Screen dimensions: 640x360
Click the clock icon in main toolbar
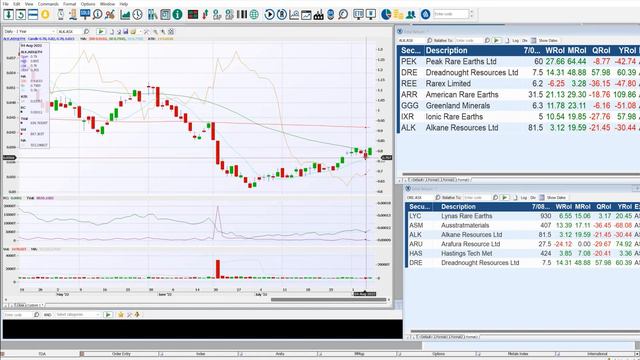pyautogui.click(x=138, y=15)
